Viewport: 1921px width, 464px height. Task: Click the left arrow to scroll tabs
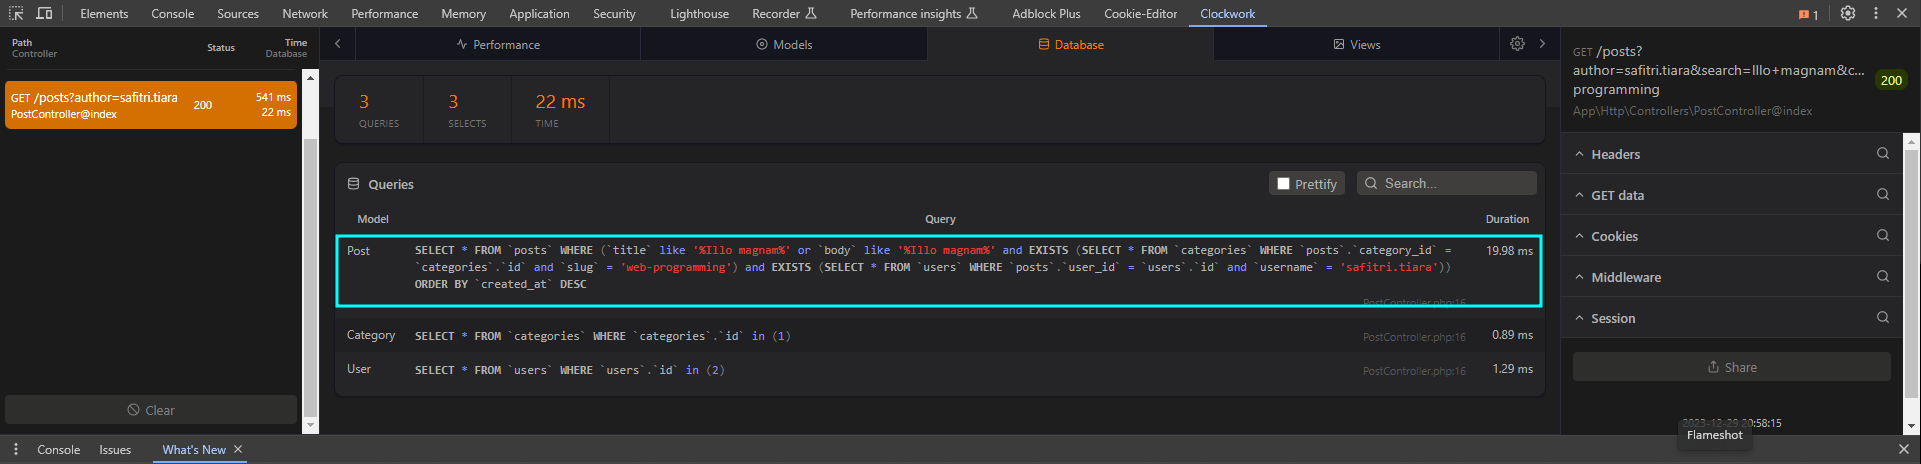(338, 44)
